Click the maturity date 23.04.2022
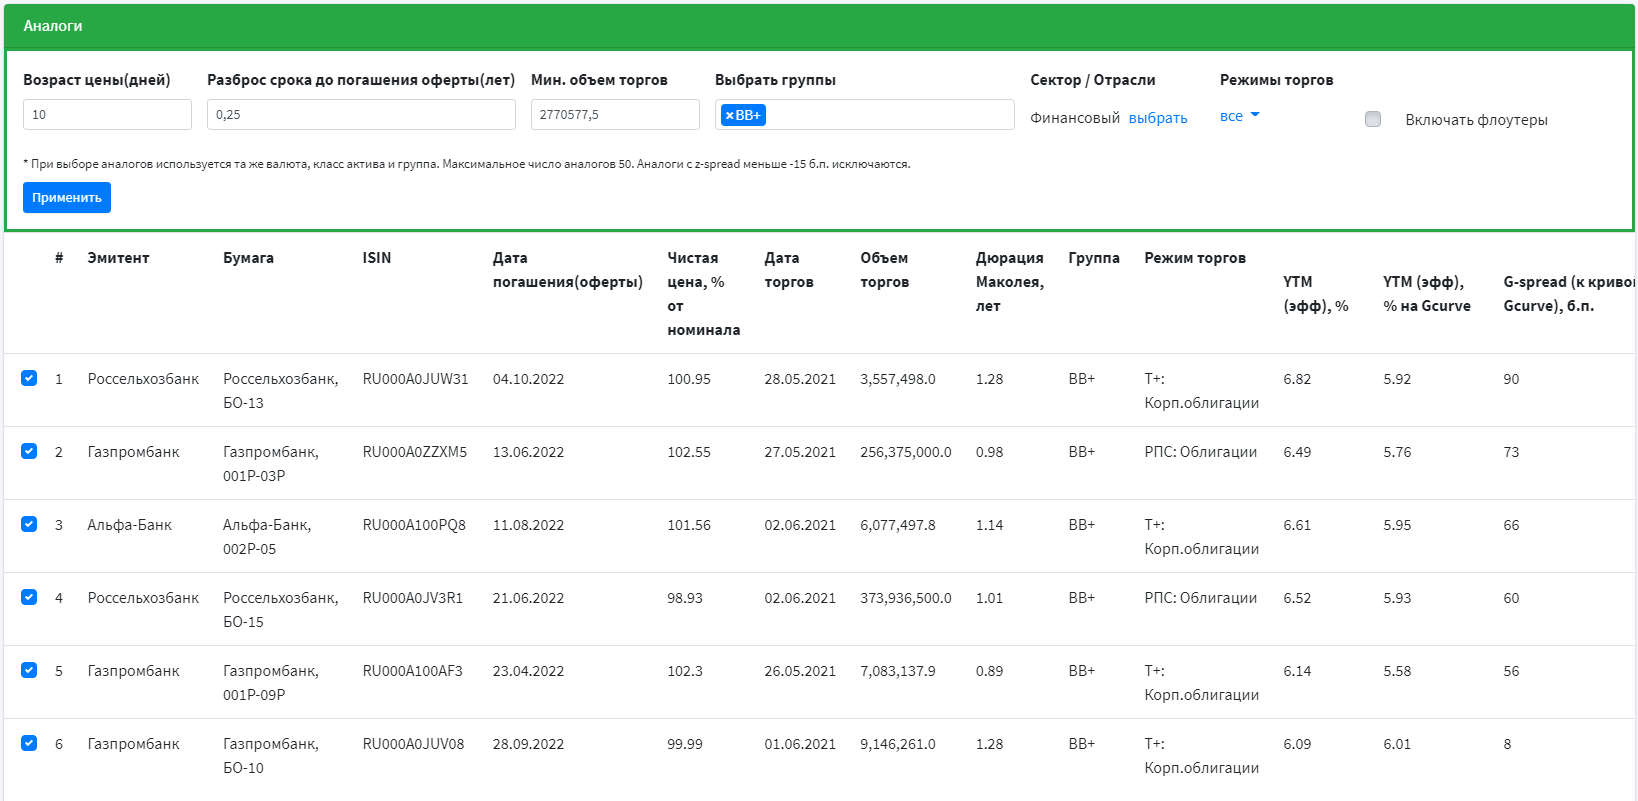Screen dimensions: 1638x801 point(528,671)
